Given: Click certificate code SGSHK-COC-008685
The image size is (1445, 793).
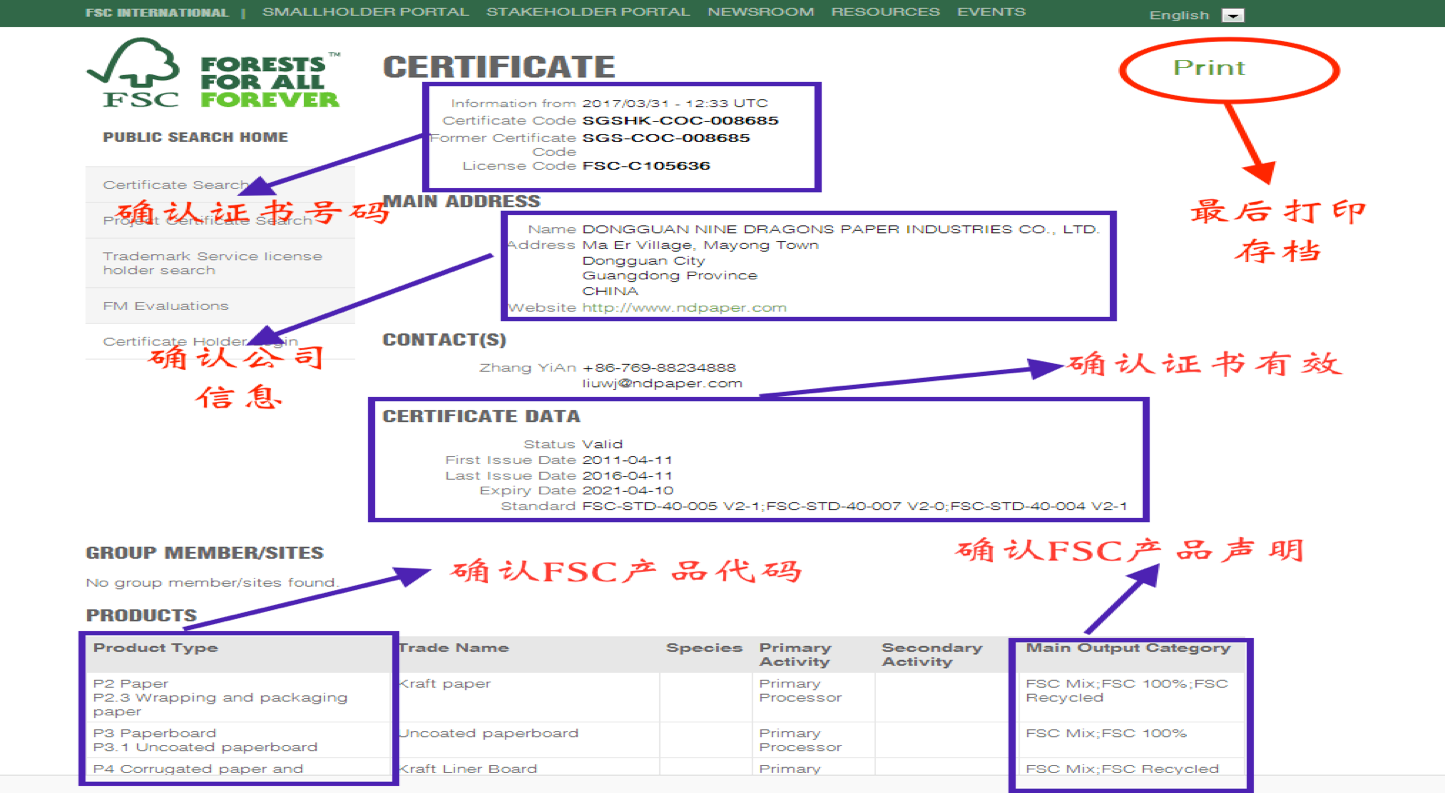Looking at the screenshot, I should (x=680, y=120).
